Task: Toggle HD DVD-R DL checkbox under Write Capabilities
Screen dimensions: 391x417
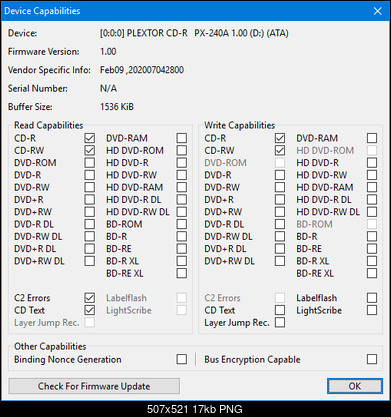Action: click(x=372, y=199)
